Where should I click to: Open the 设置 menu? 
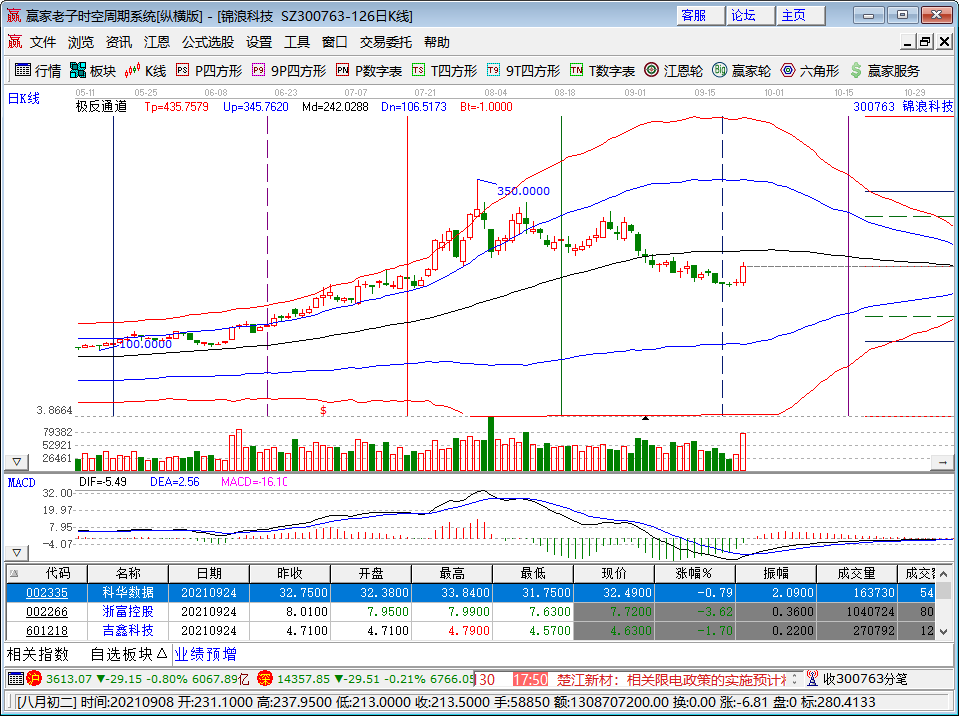pyautogui.click(x=259, y=42)
